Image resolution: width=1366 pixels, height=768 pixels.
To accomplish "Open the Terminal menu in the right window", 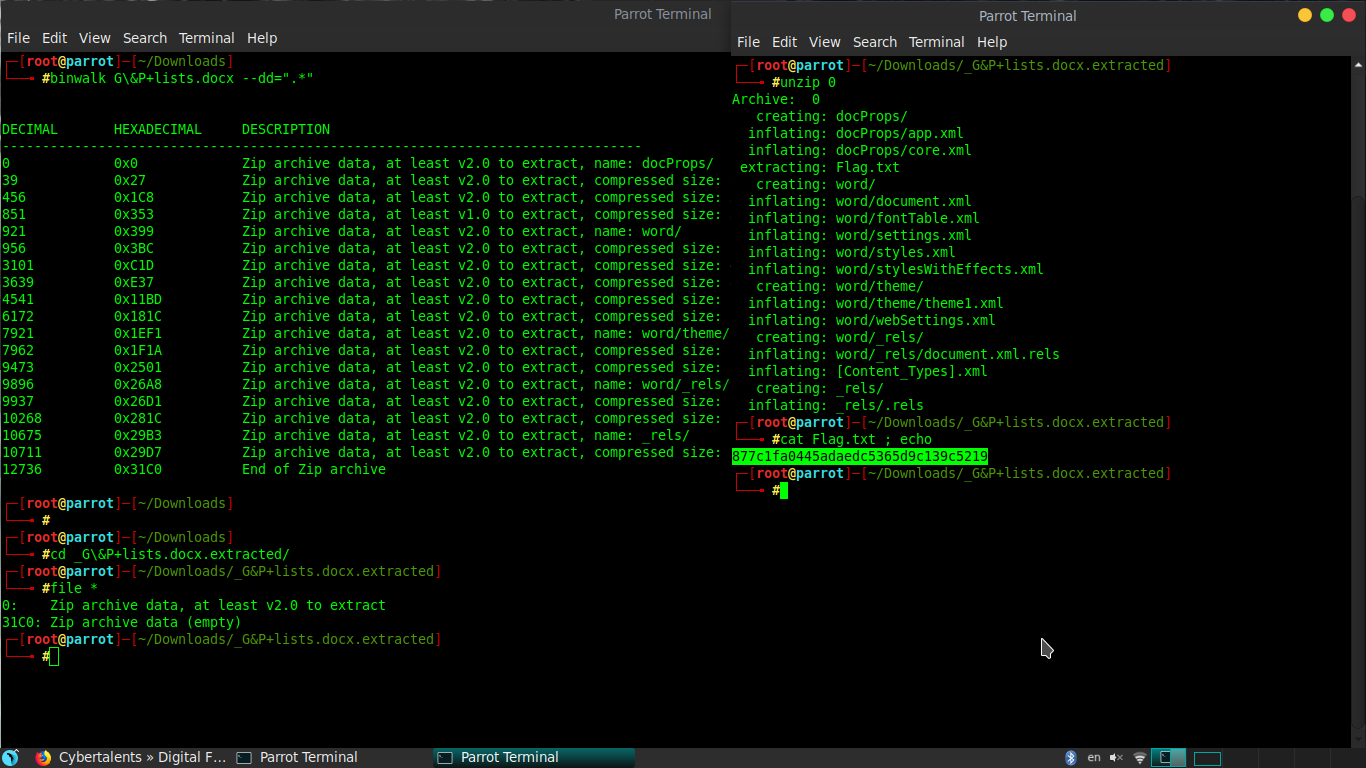I will pos(937,42).
